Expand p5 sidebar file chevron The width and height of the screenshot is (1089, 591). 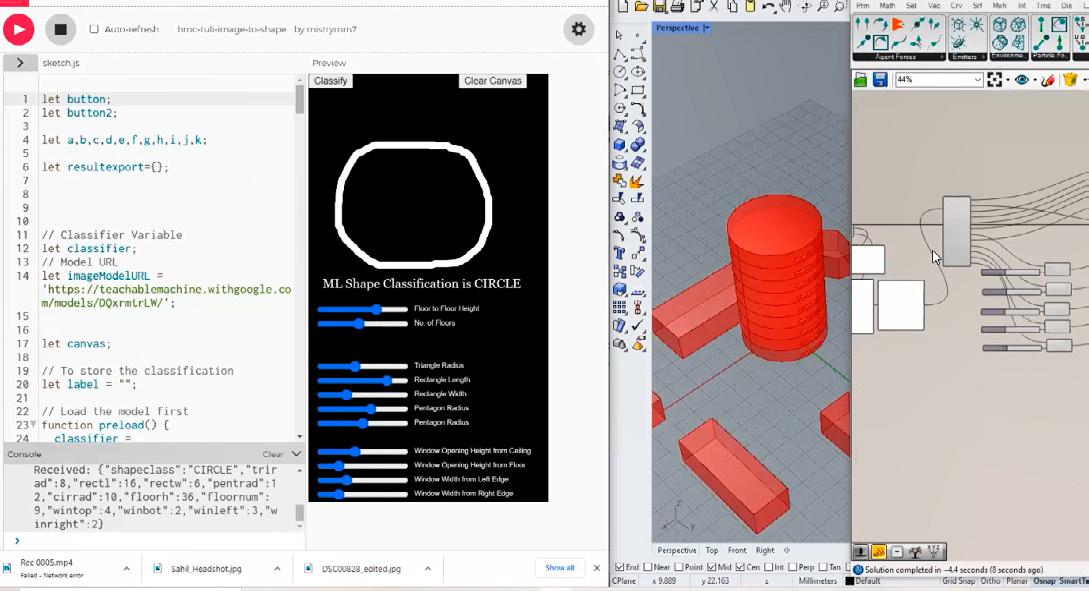coord(19,63)
